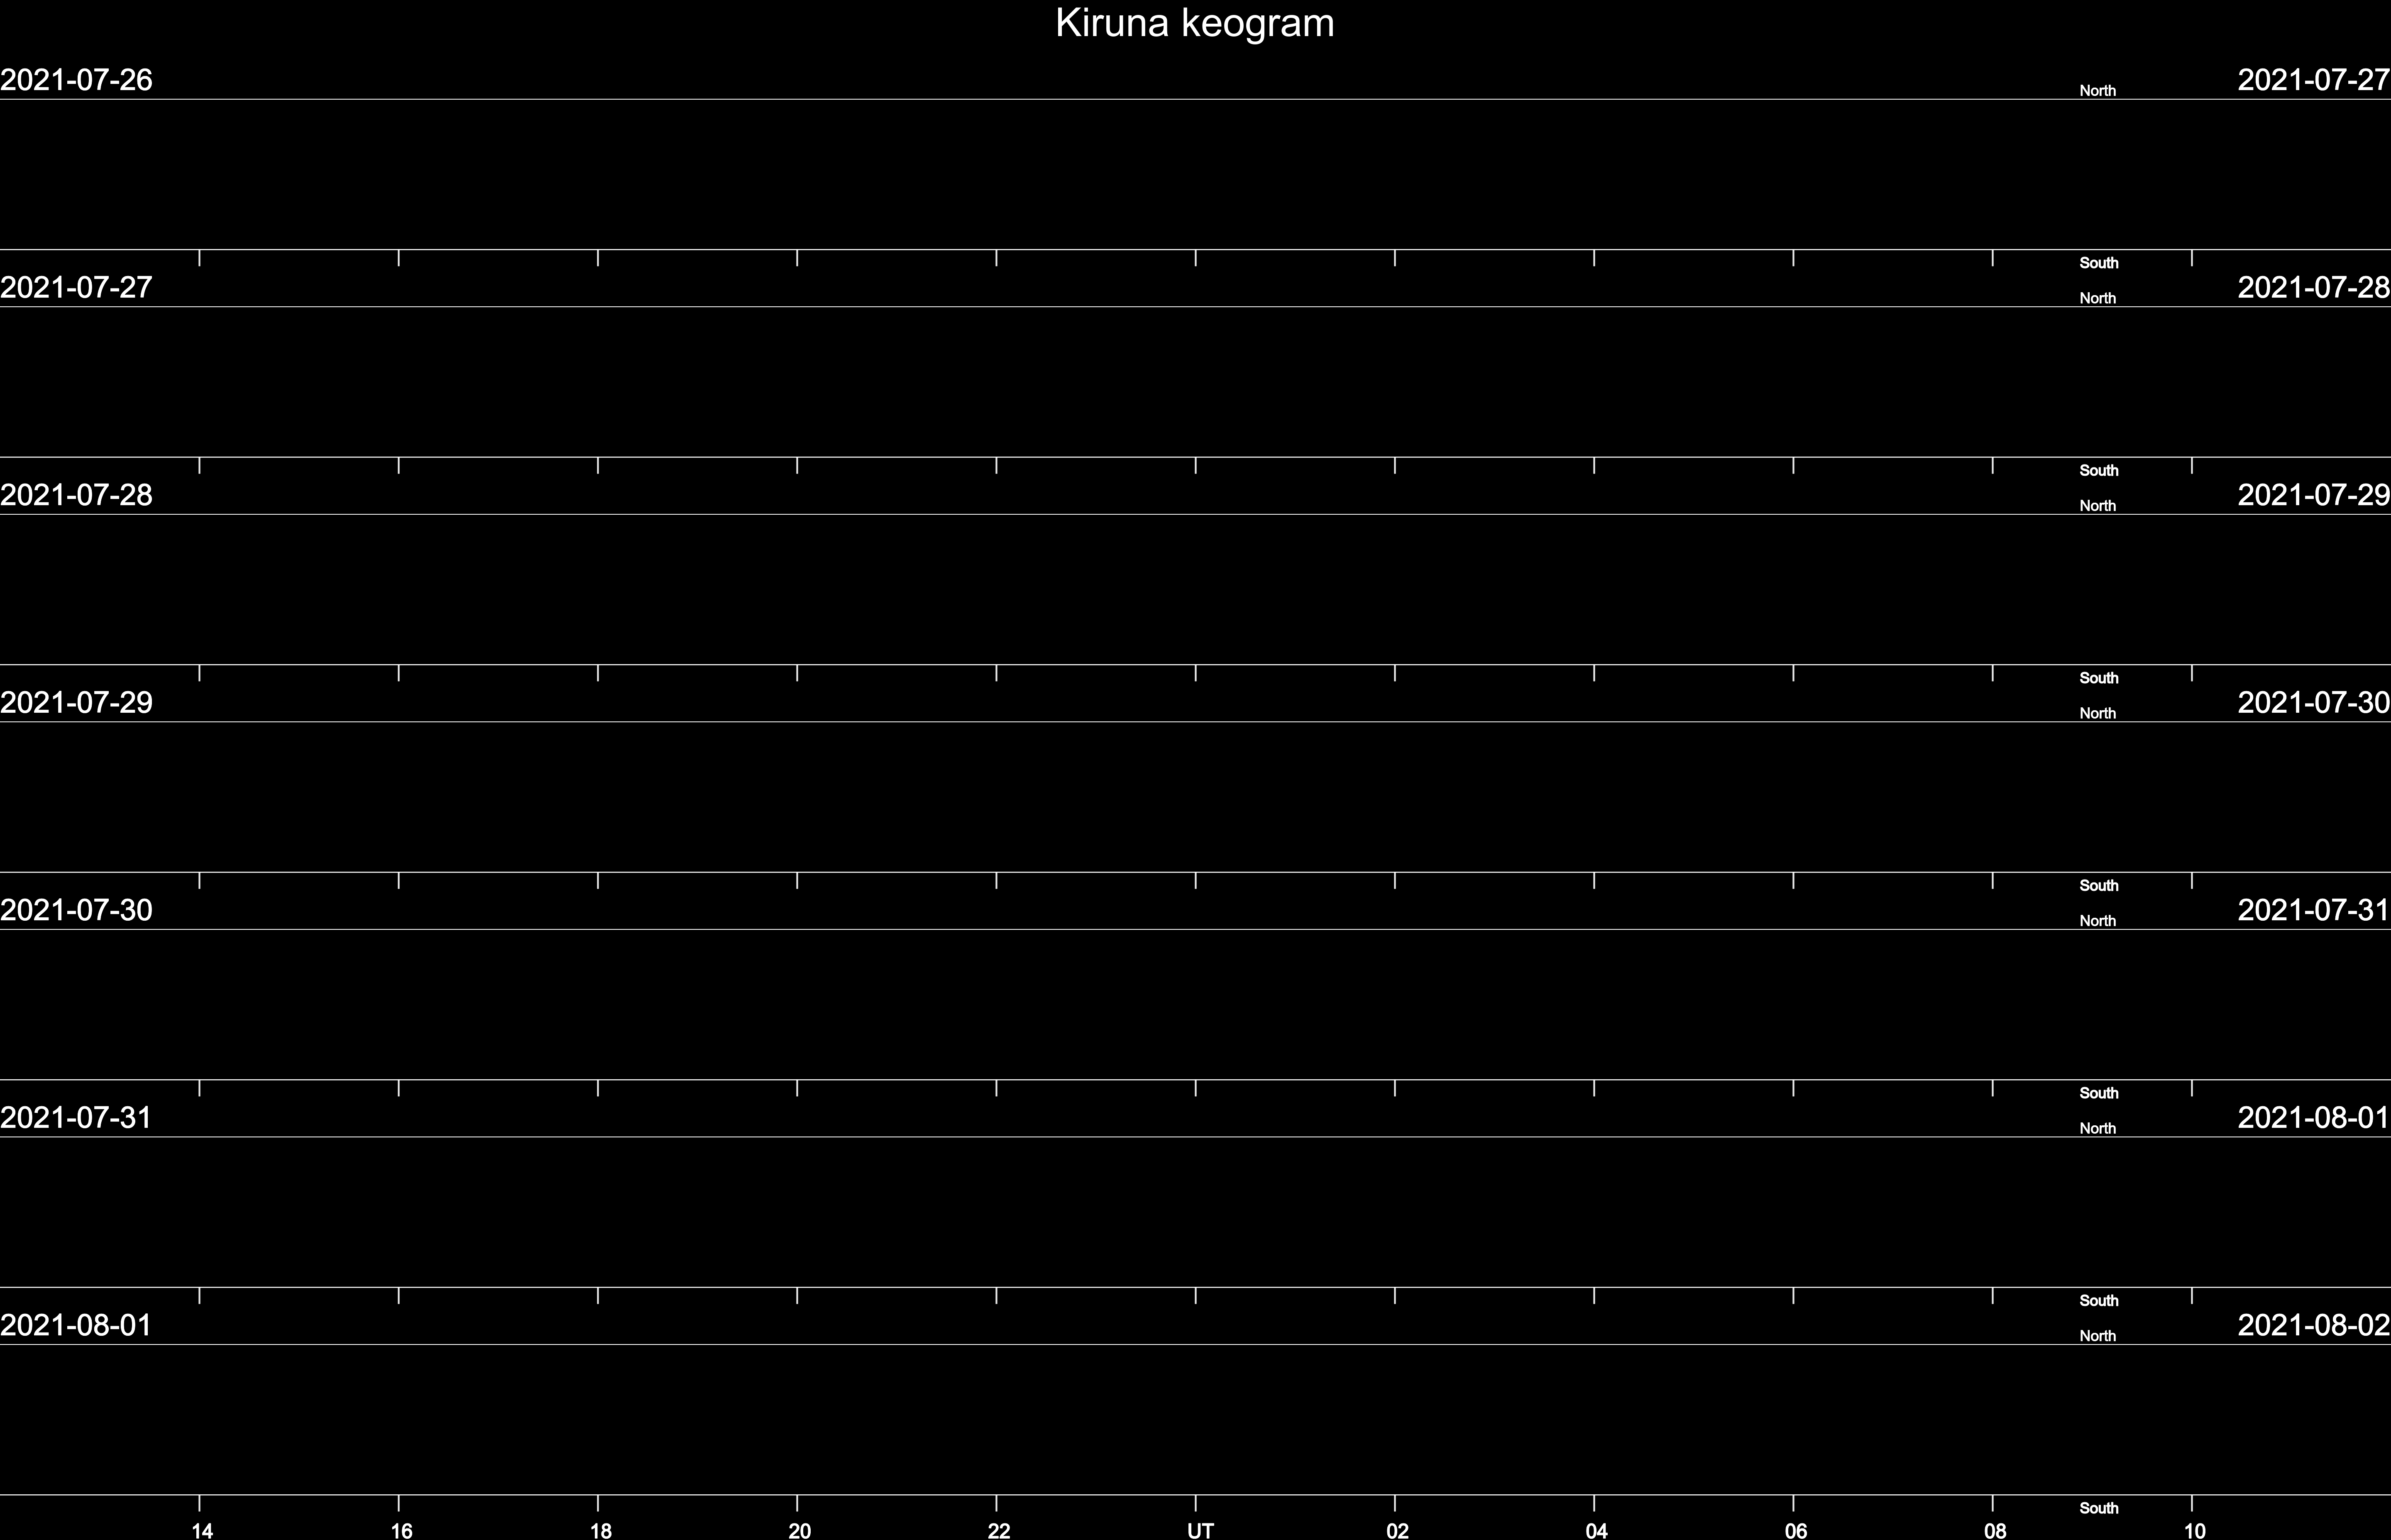This screenshot has height=1540, width=2391.
Task: Click the Kiruna keogram title
Action: pos(1195,23)
